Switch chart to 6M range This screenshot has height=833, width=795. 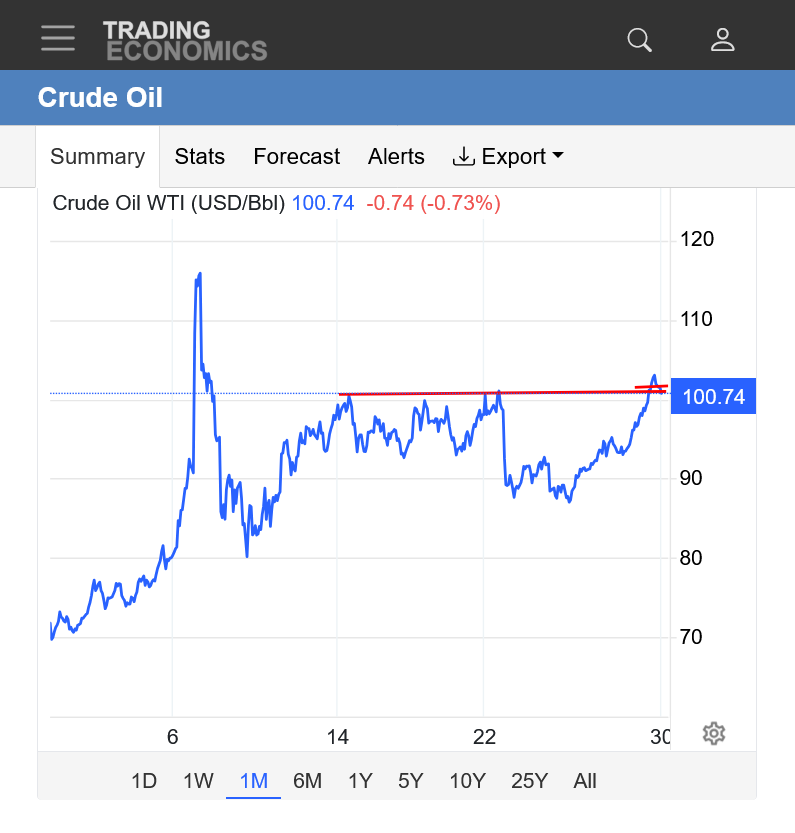click(307, 781)
